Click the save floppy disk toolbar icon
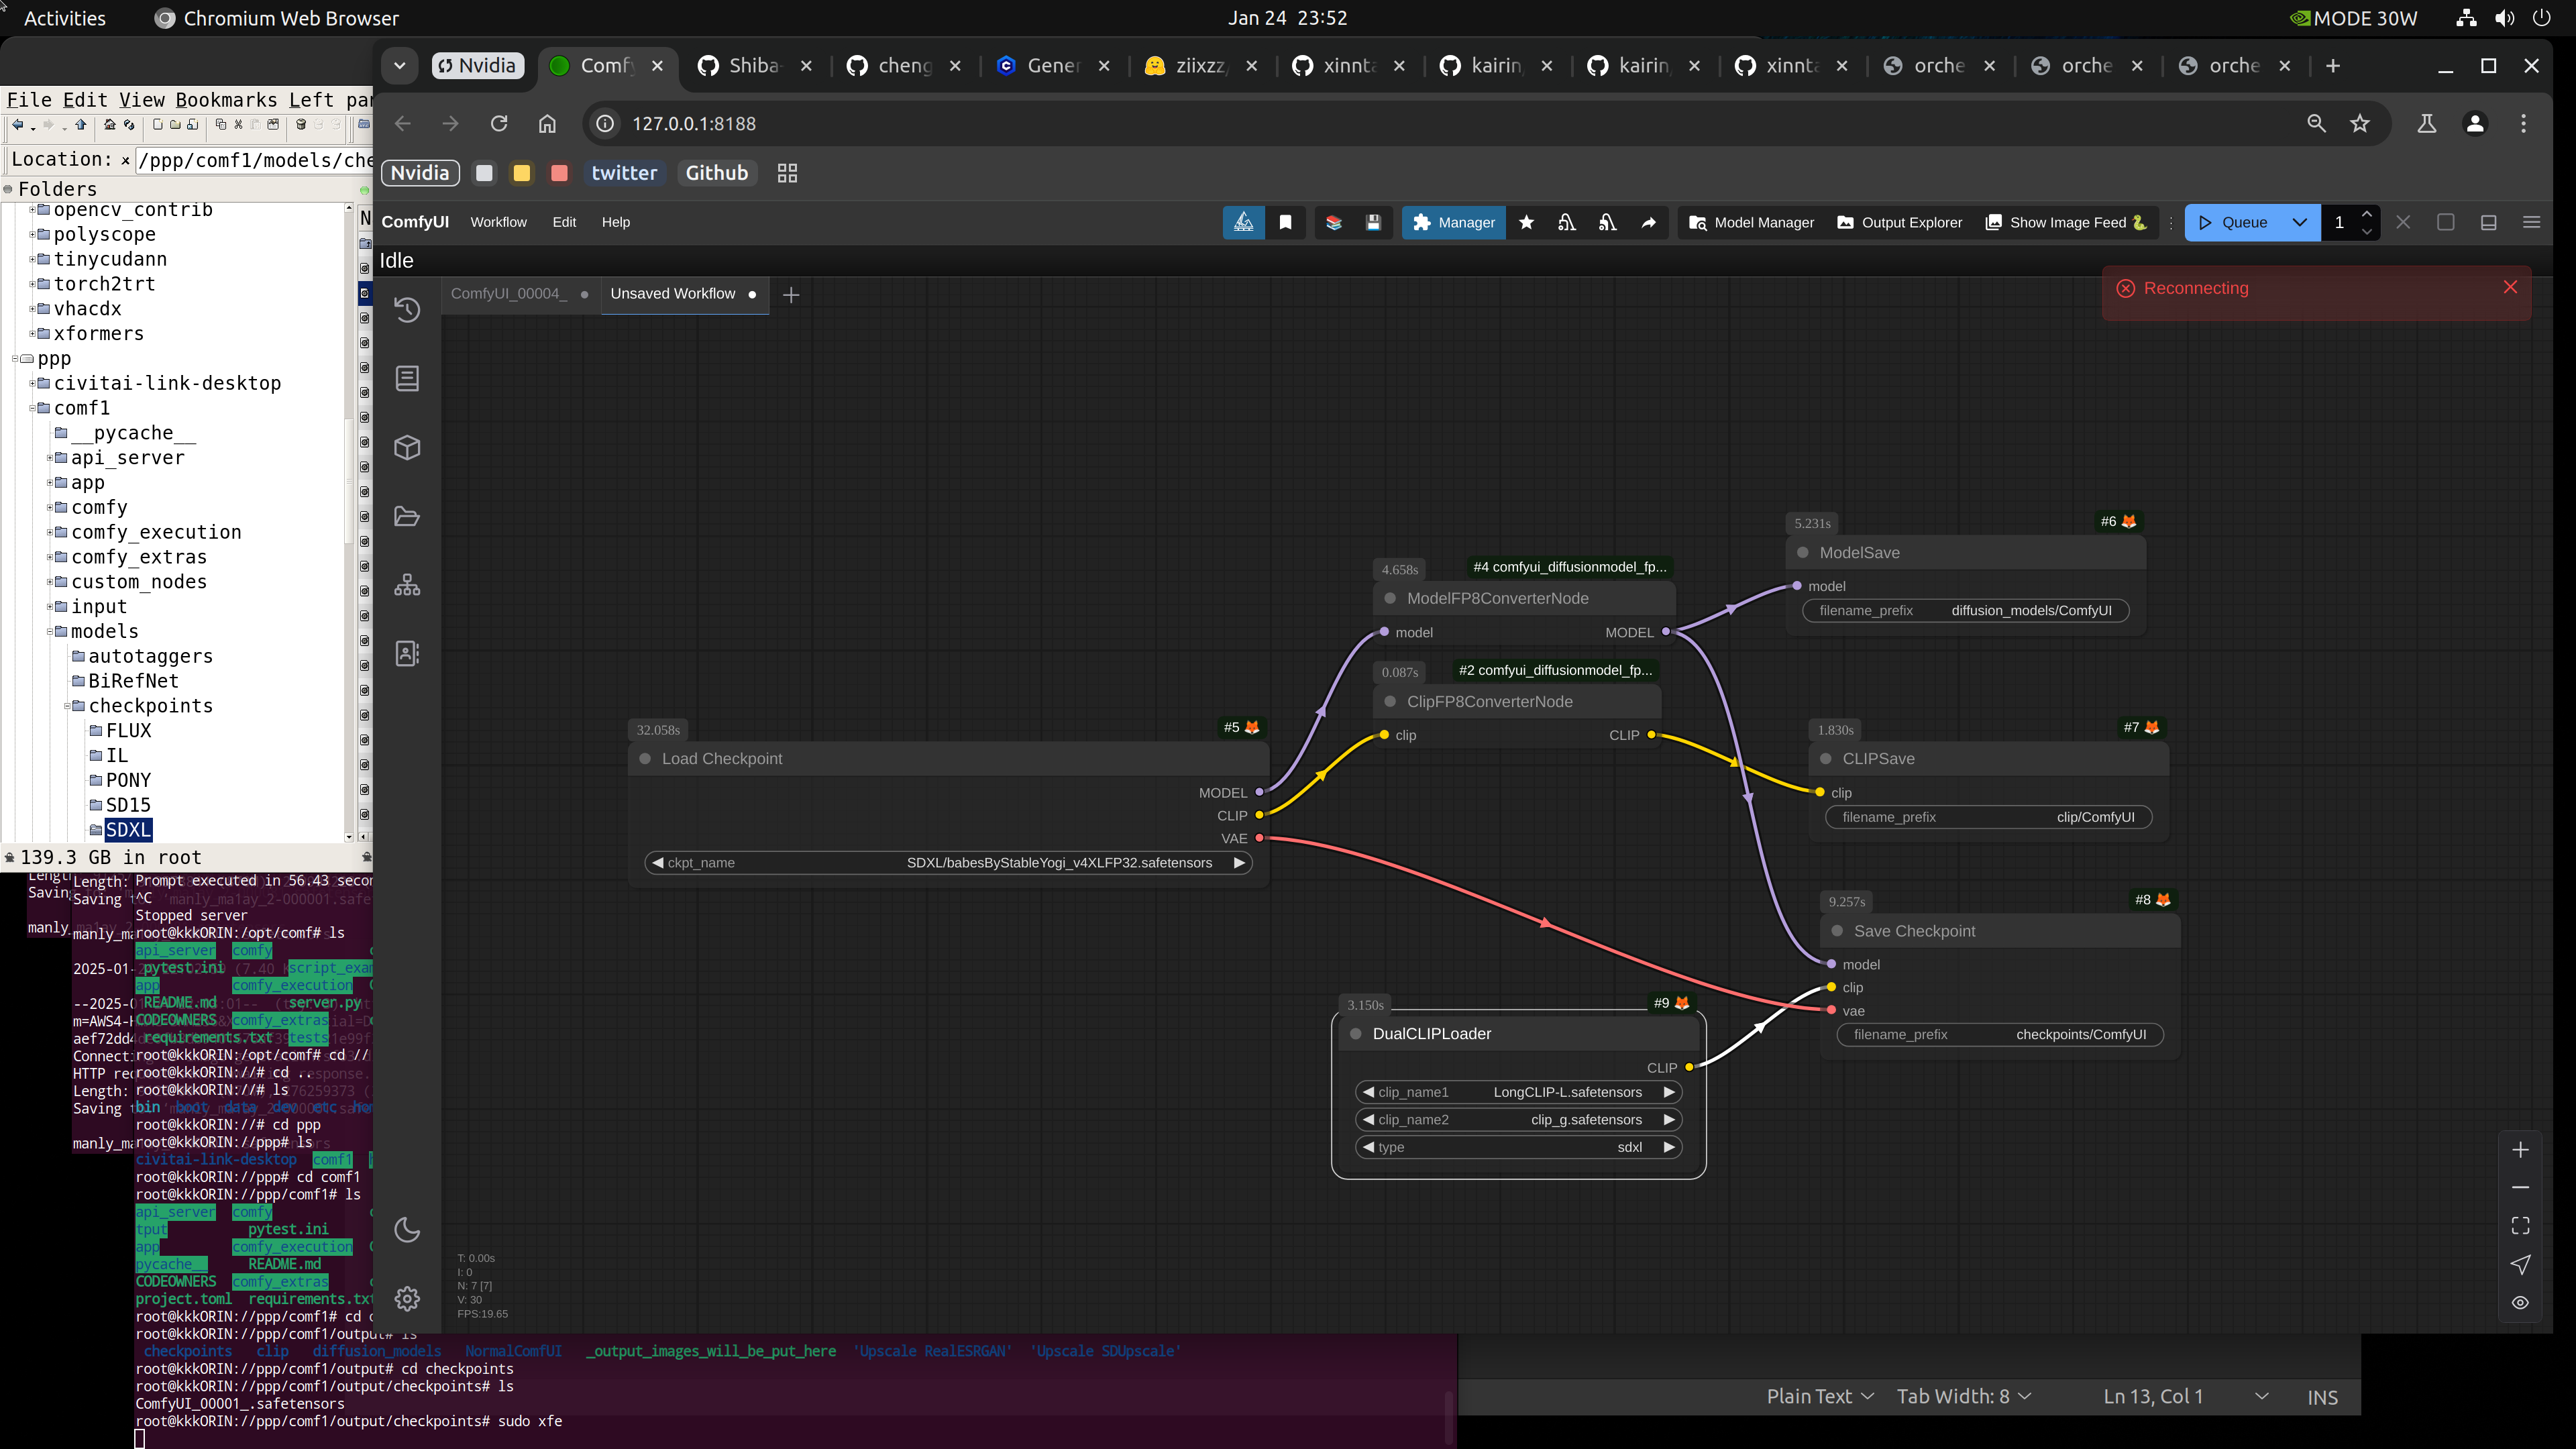This screenshot has width=2576, height=1449. pyautogui.click(x=1373, y=222)
